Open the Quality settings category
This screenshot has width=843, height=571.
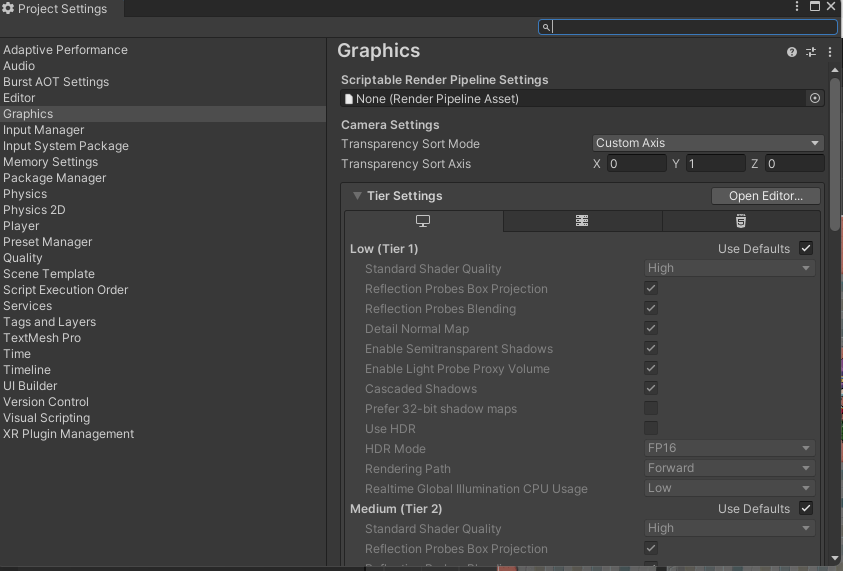coord(23,258)
